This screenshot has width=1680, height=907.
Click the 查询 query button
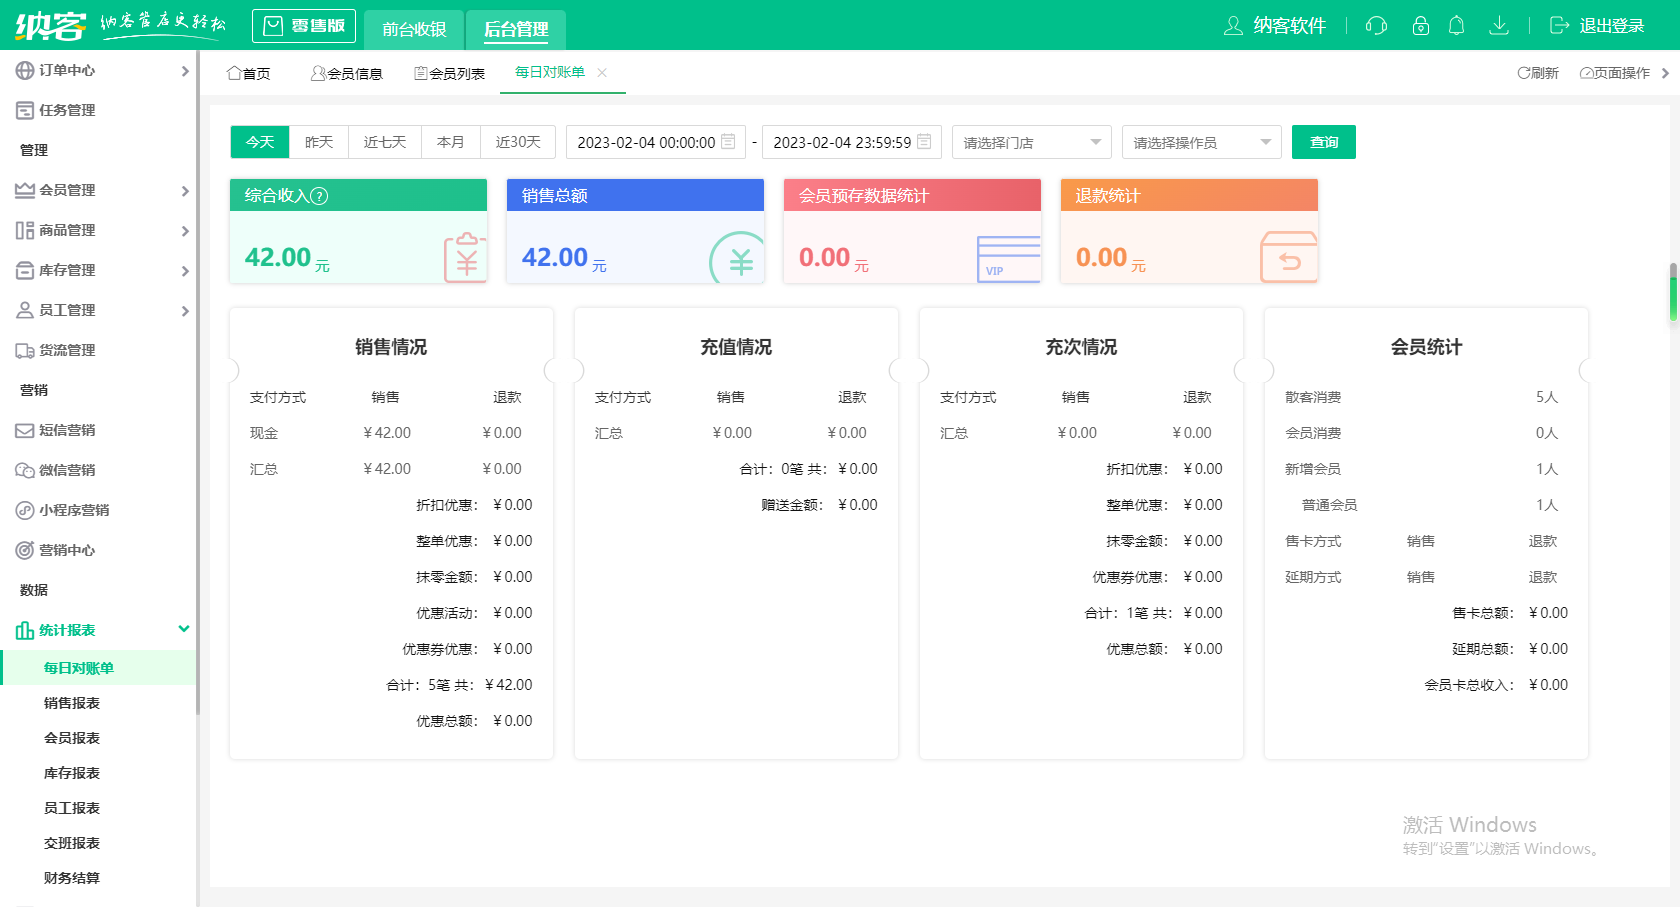(1323, 141)
